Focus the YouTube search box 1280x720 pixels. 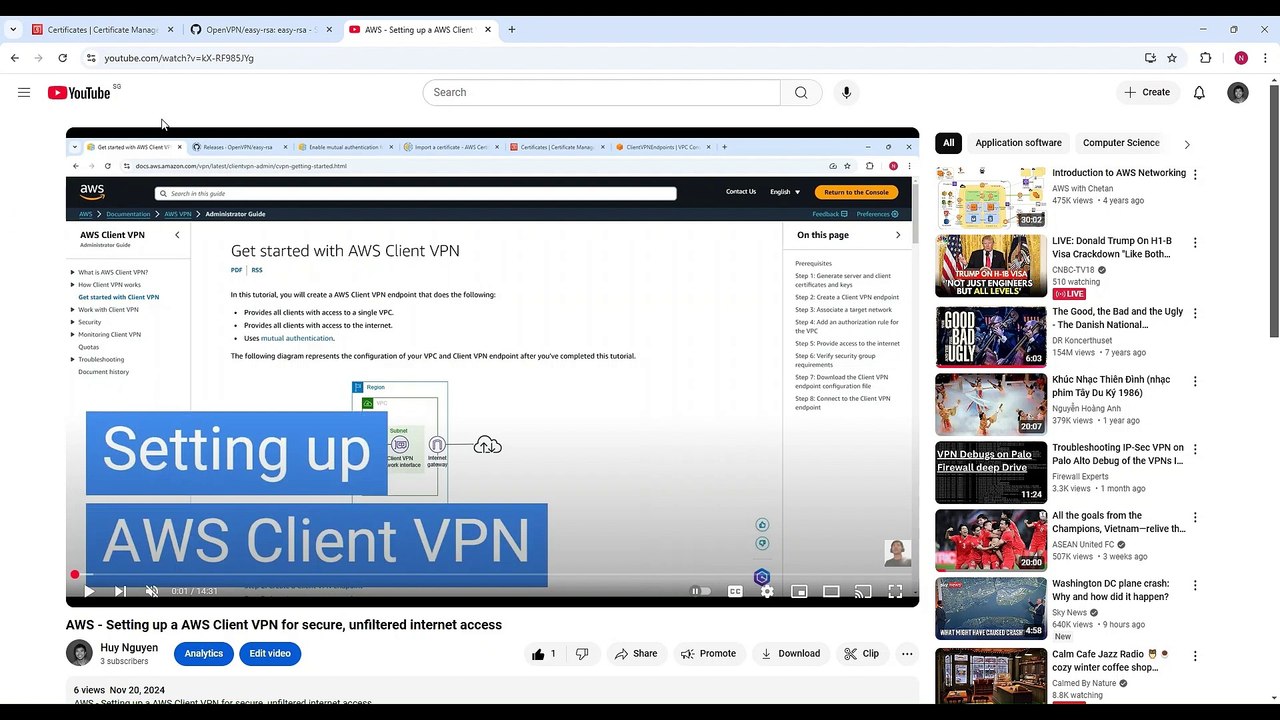tap(601, 92)
